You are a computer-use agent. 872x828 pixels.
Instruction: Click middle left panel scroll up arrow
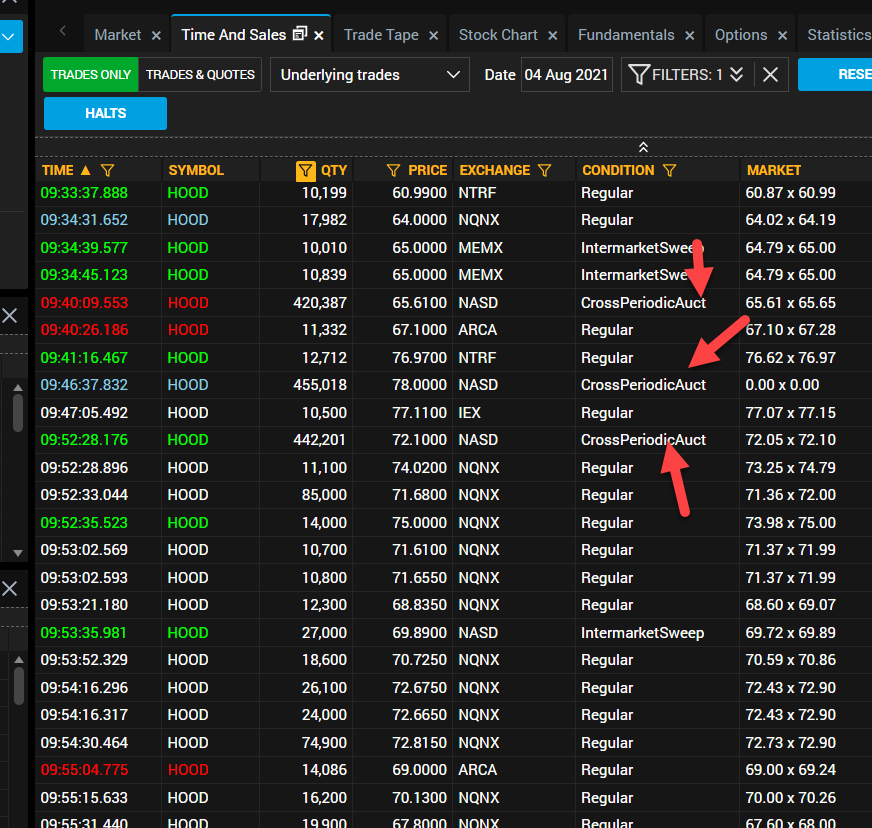click(18, 388)
